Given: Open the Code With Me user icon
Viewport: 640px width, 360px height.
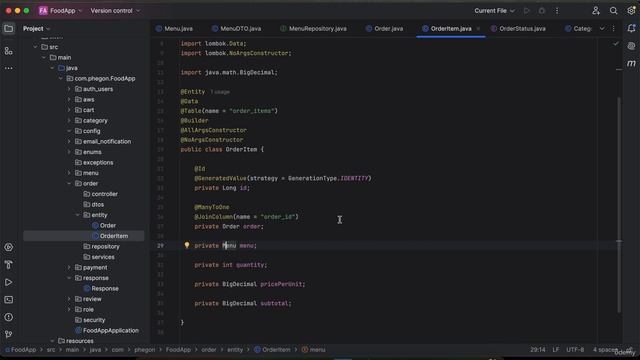Looking at the screenshot, I should [596, 11].
